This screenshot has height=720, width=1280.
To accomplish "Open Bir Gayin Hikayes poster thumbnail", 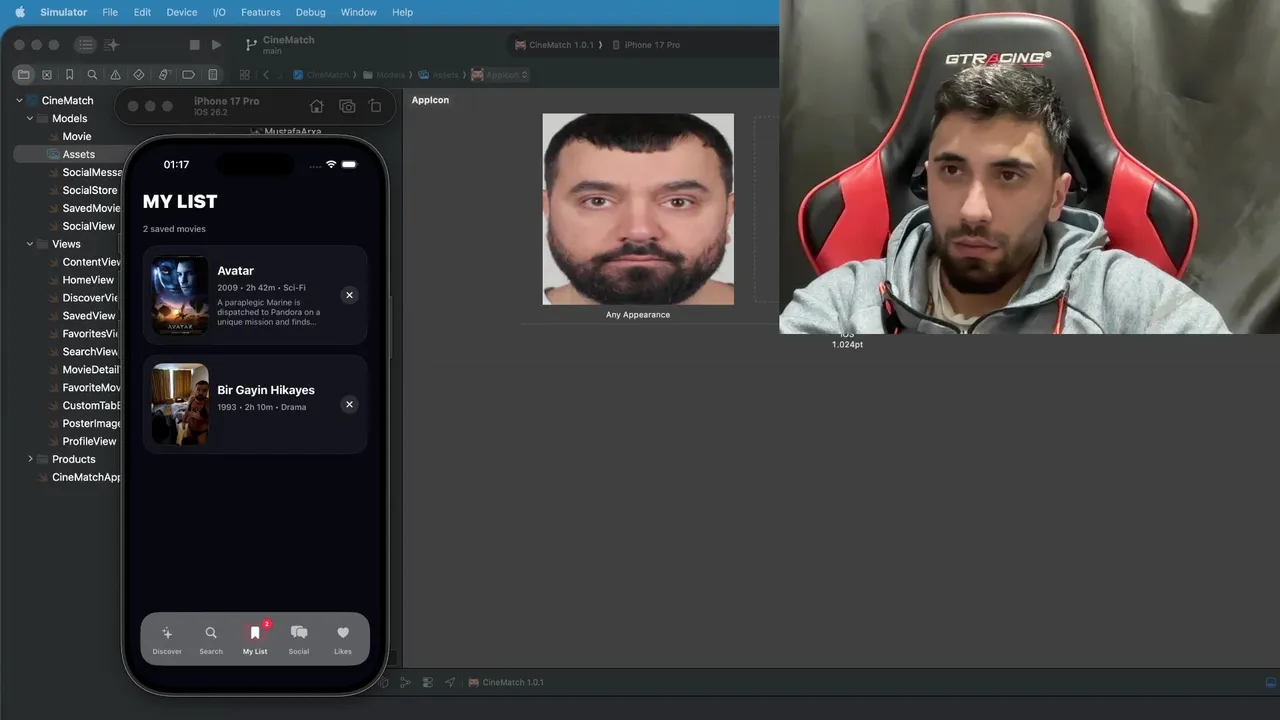I will pyautogui.click(x=180, y=404).
